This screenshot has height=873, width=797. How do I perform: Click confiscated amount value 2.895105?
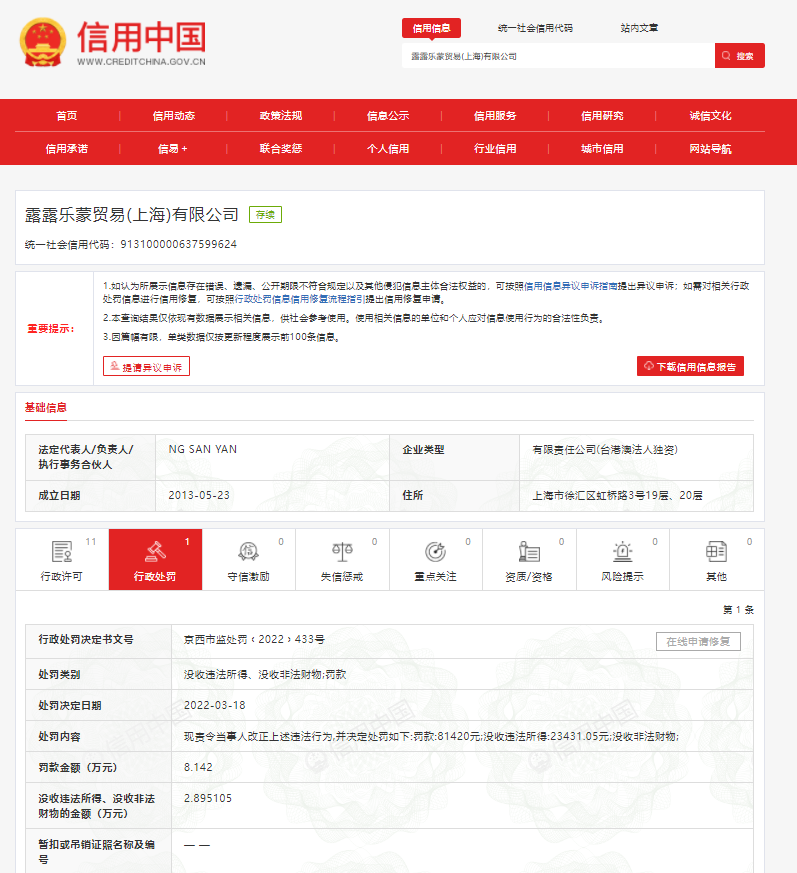click(208, 798)
